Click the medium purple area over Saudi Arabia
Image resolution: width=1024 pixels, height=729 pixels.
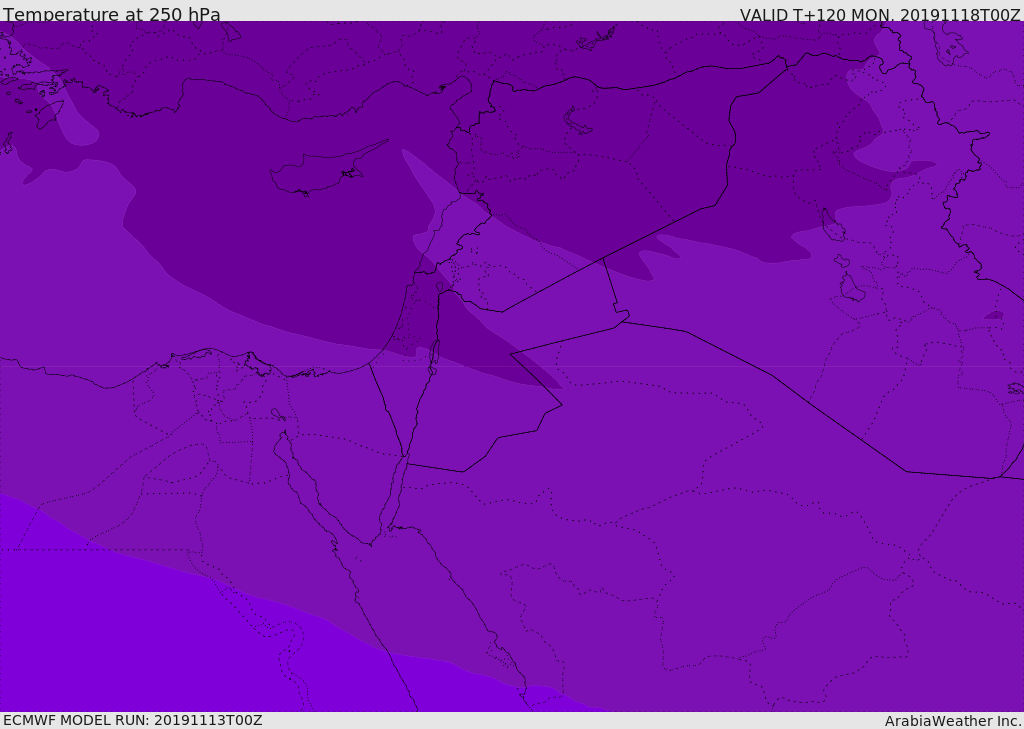coord(650,520)
